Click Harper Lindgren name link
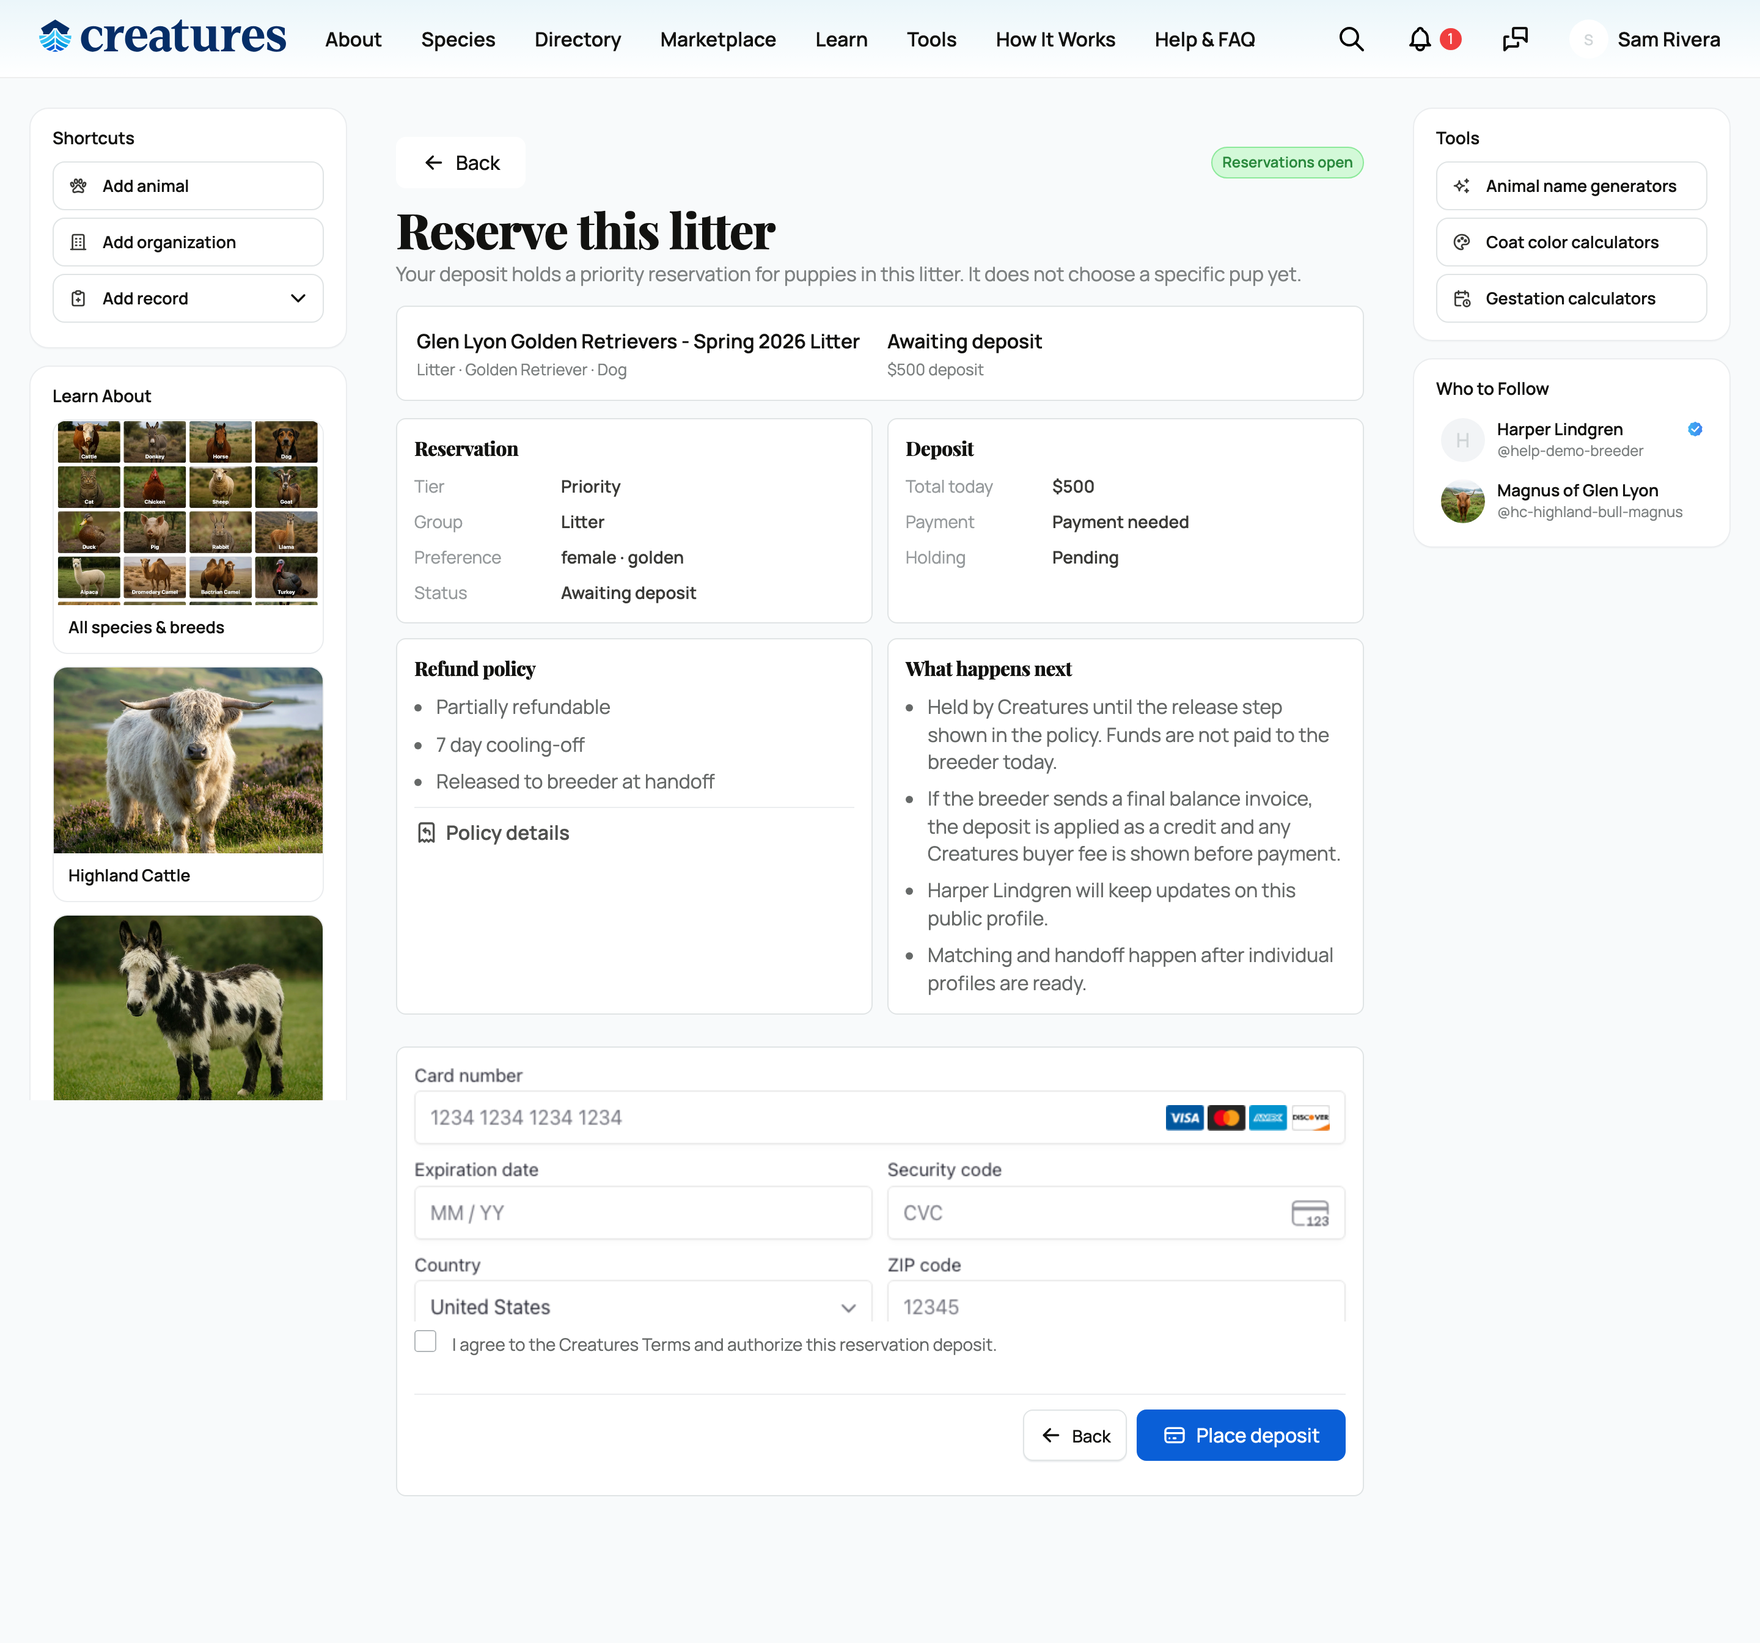The image size is (1760, 1643). tap(1559, 429)
